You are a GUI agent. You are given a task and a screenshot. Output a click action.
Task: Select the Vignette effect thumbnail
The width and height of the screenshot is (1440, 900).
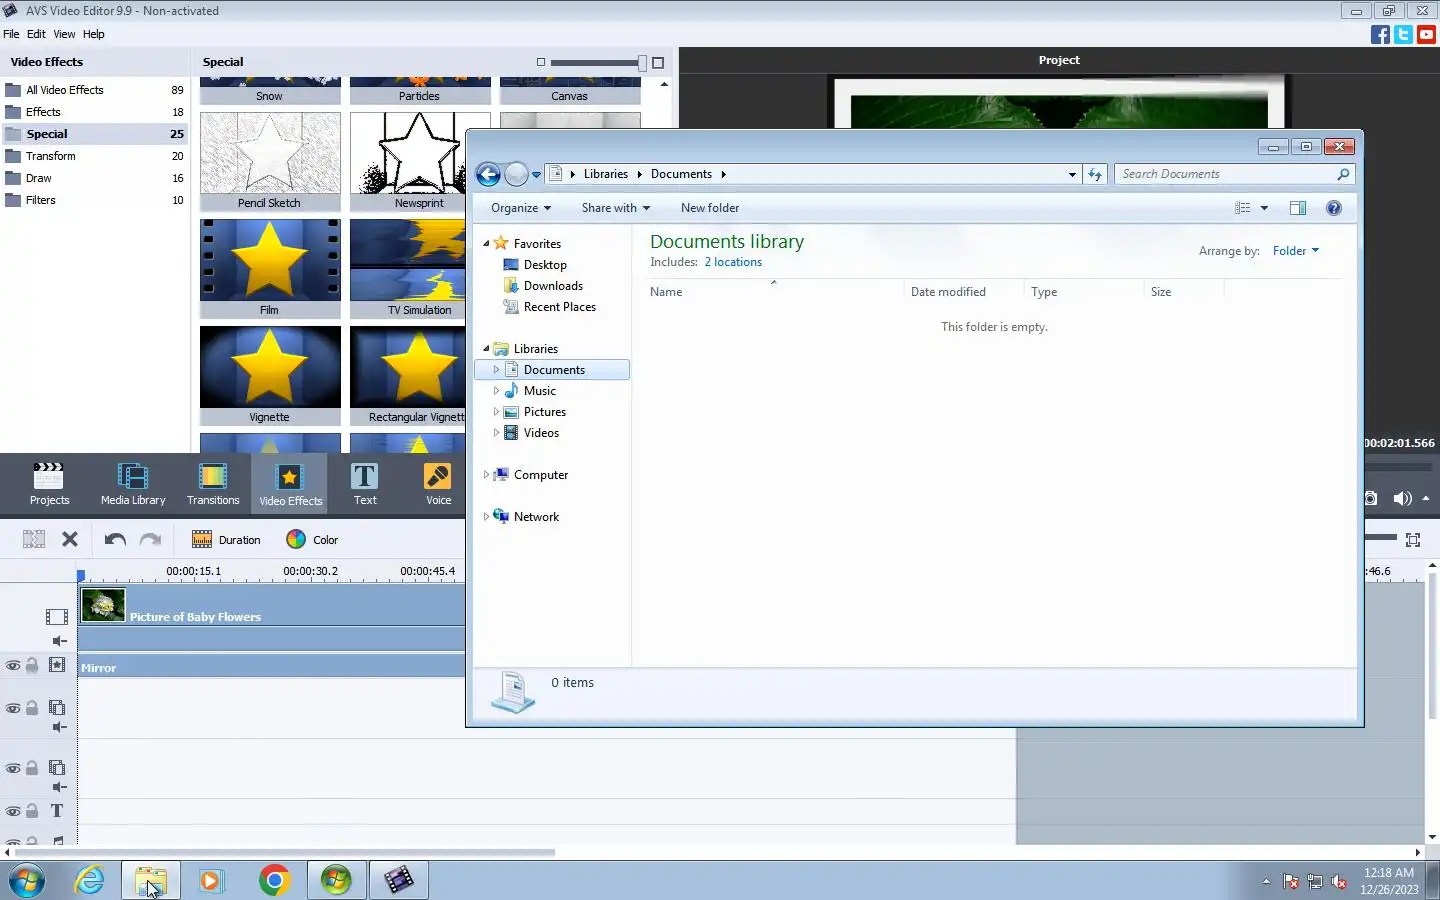pos(270,376)
